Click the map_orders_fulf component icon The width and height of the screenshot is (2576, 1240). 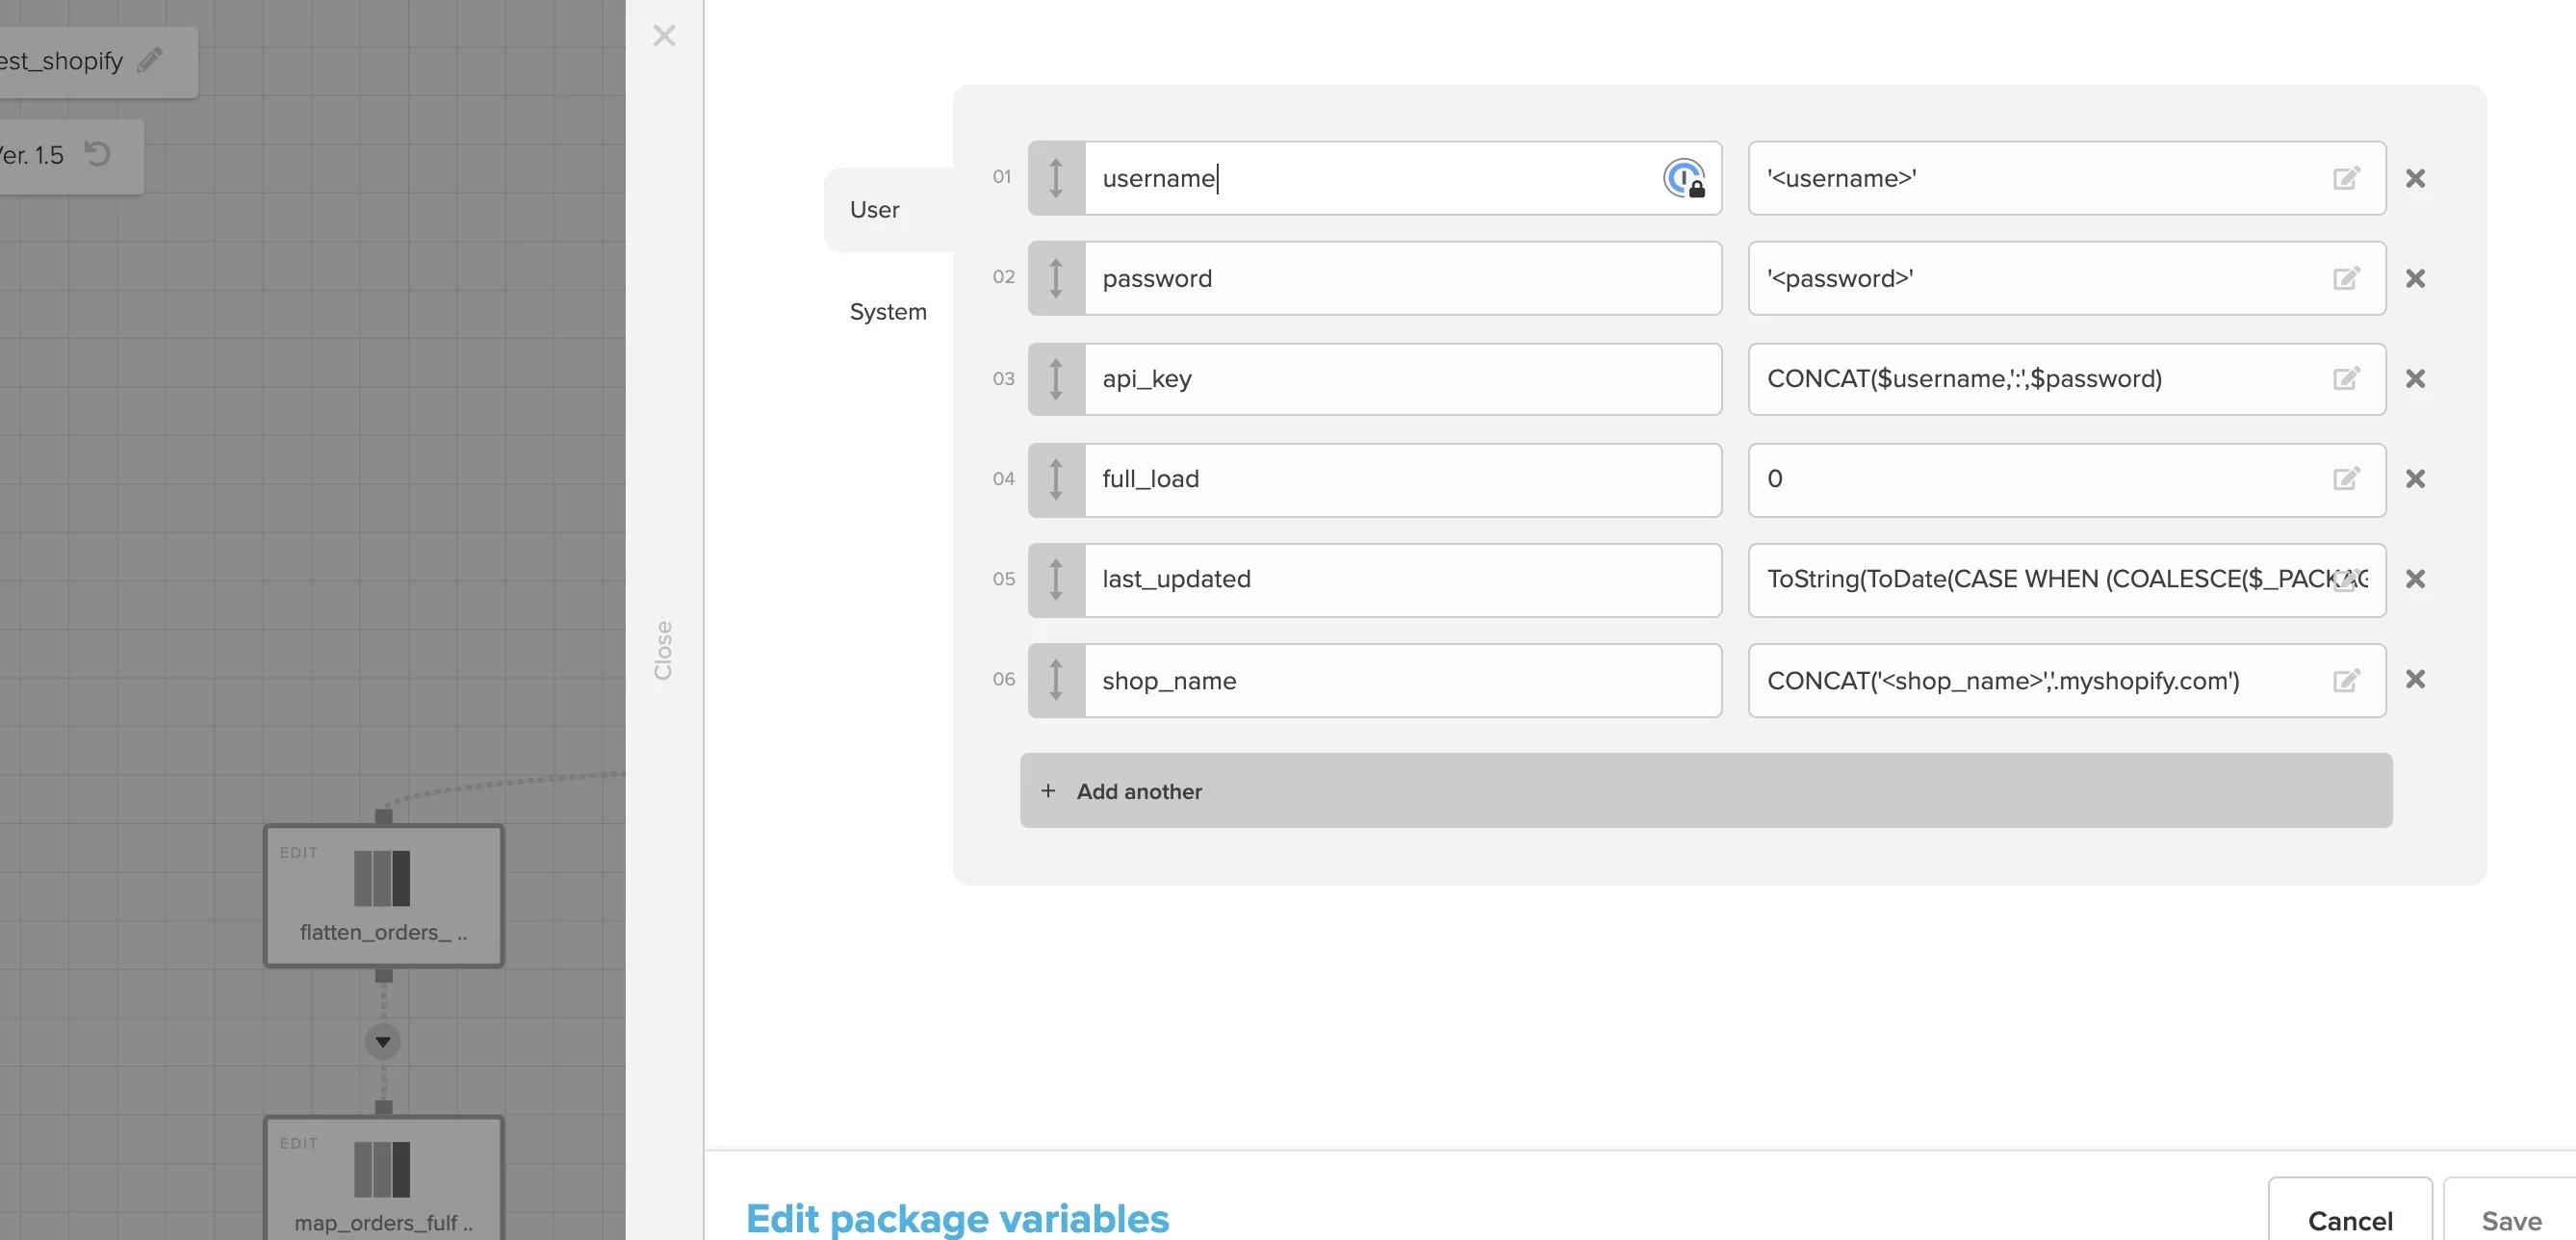(382, 1169)
